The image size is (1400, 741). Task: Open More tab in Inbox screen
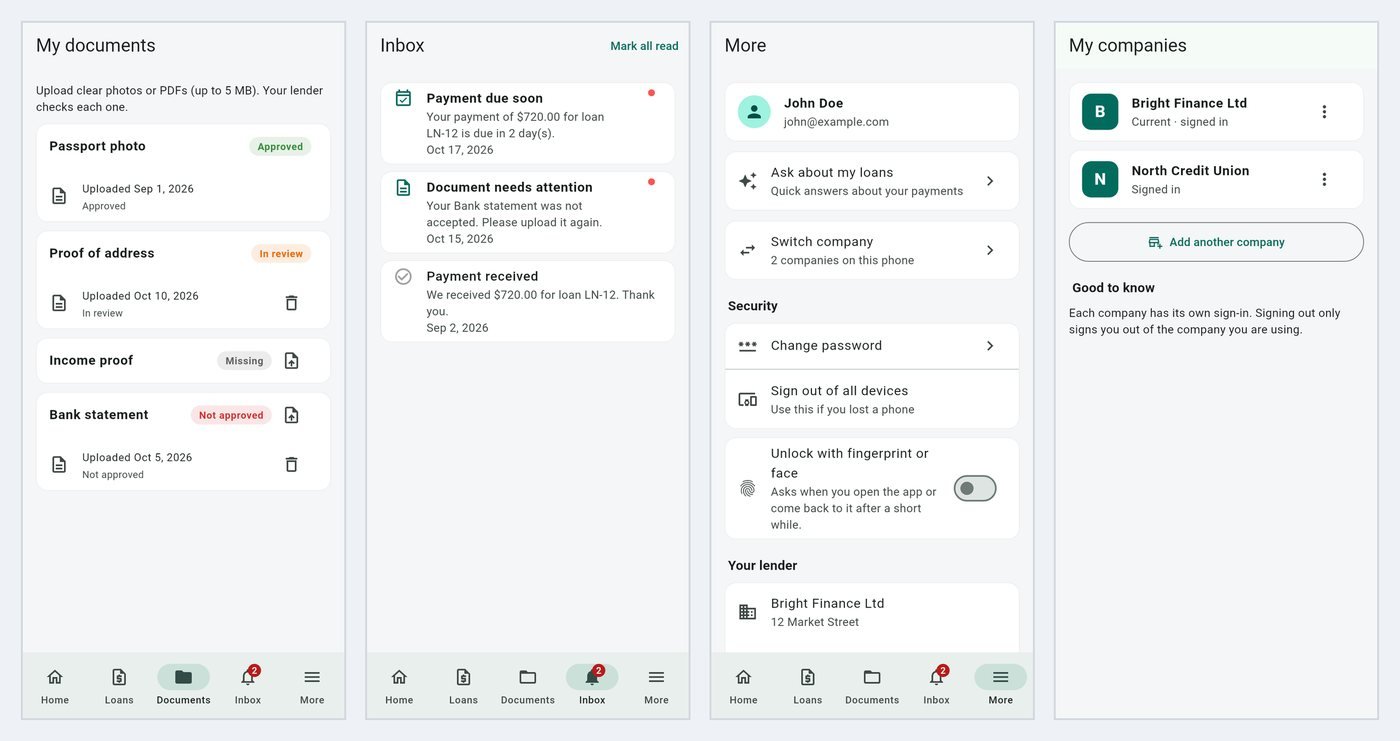tap(656, 686)
